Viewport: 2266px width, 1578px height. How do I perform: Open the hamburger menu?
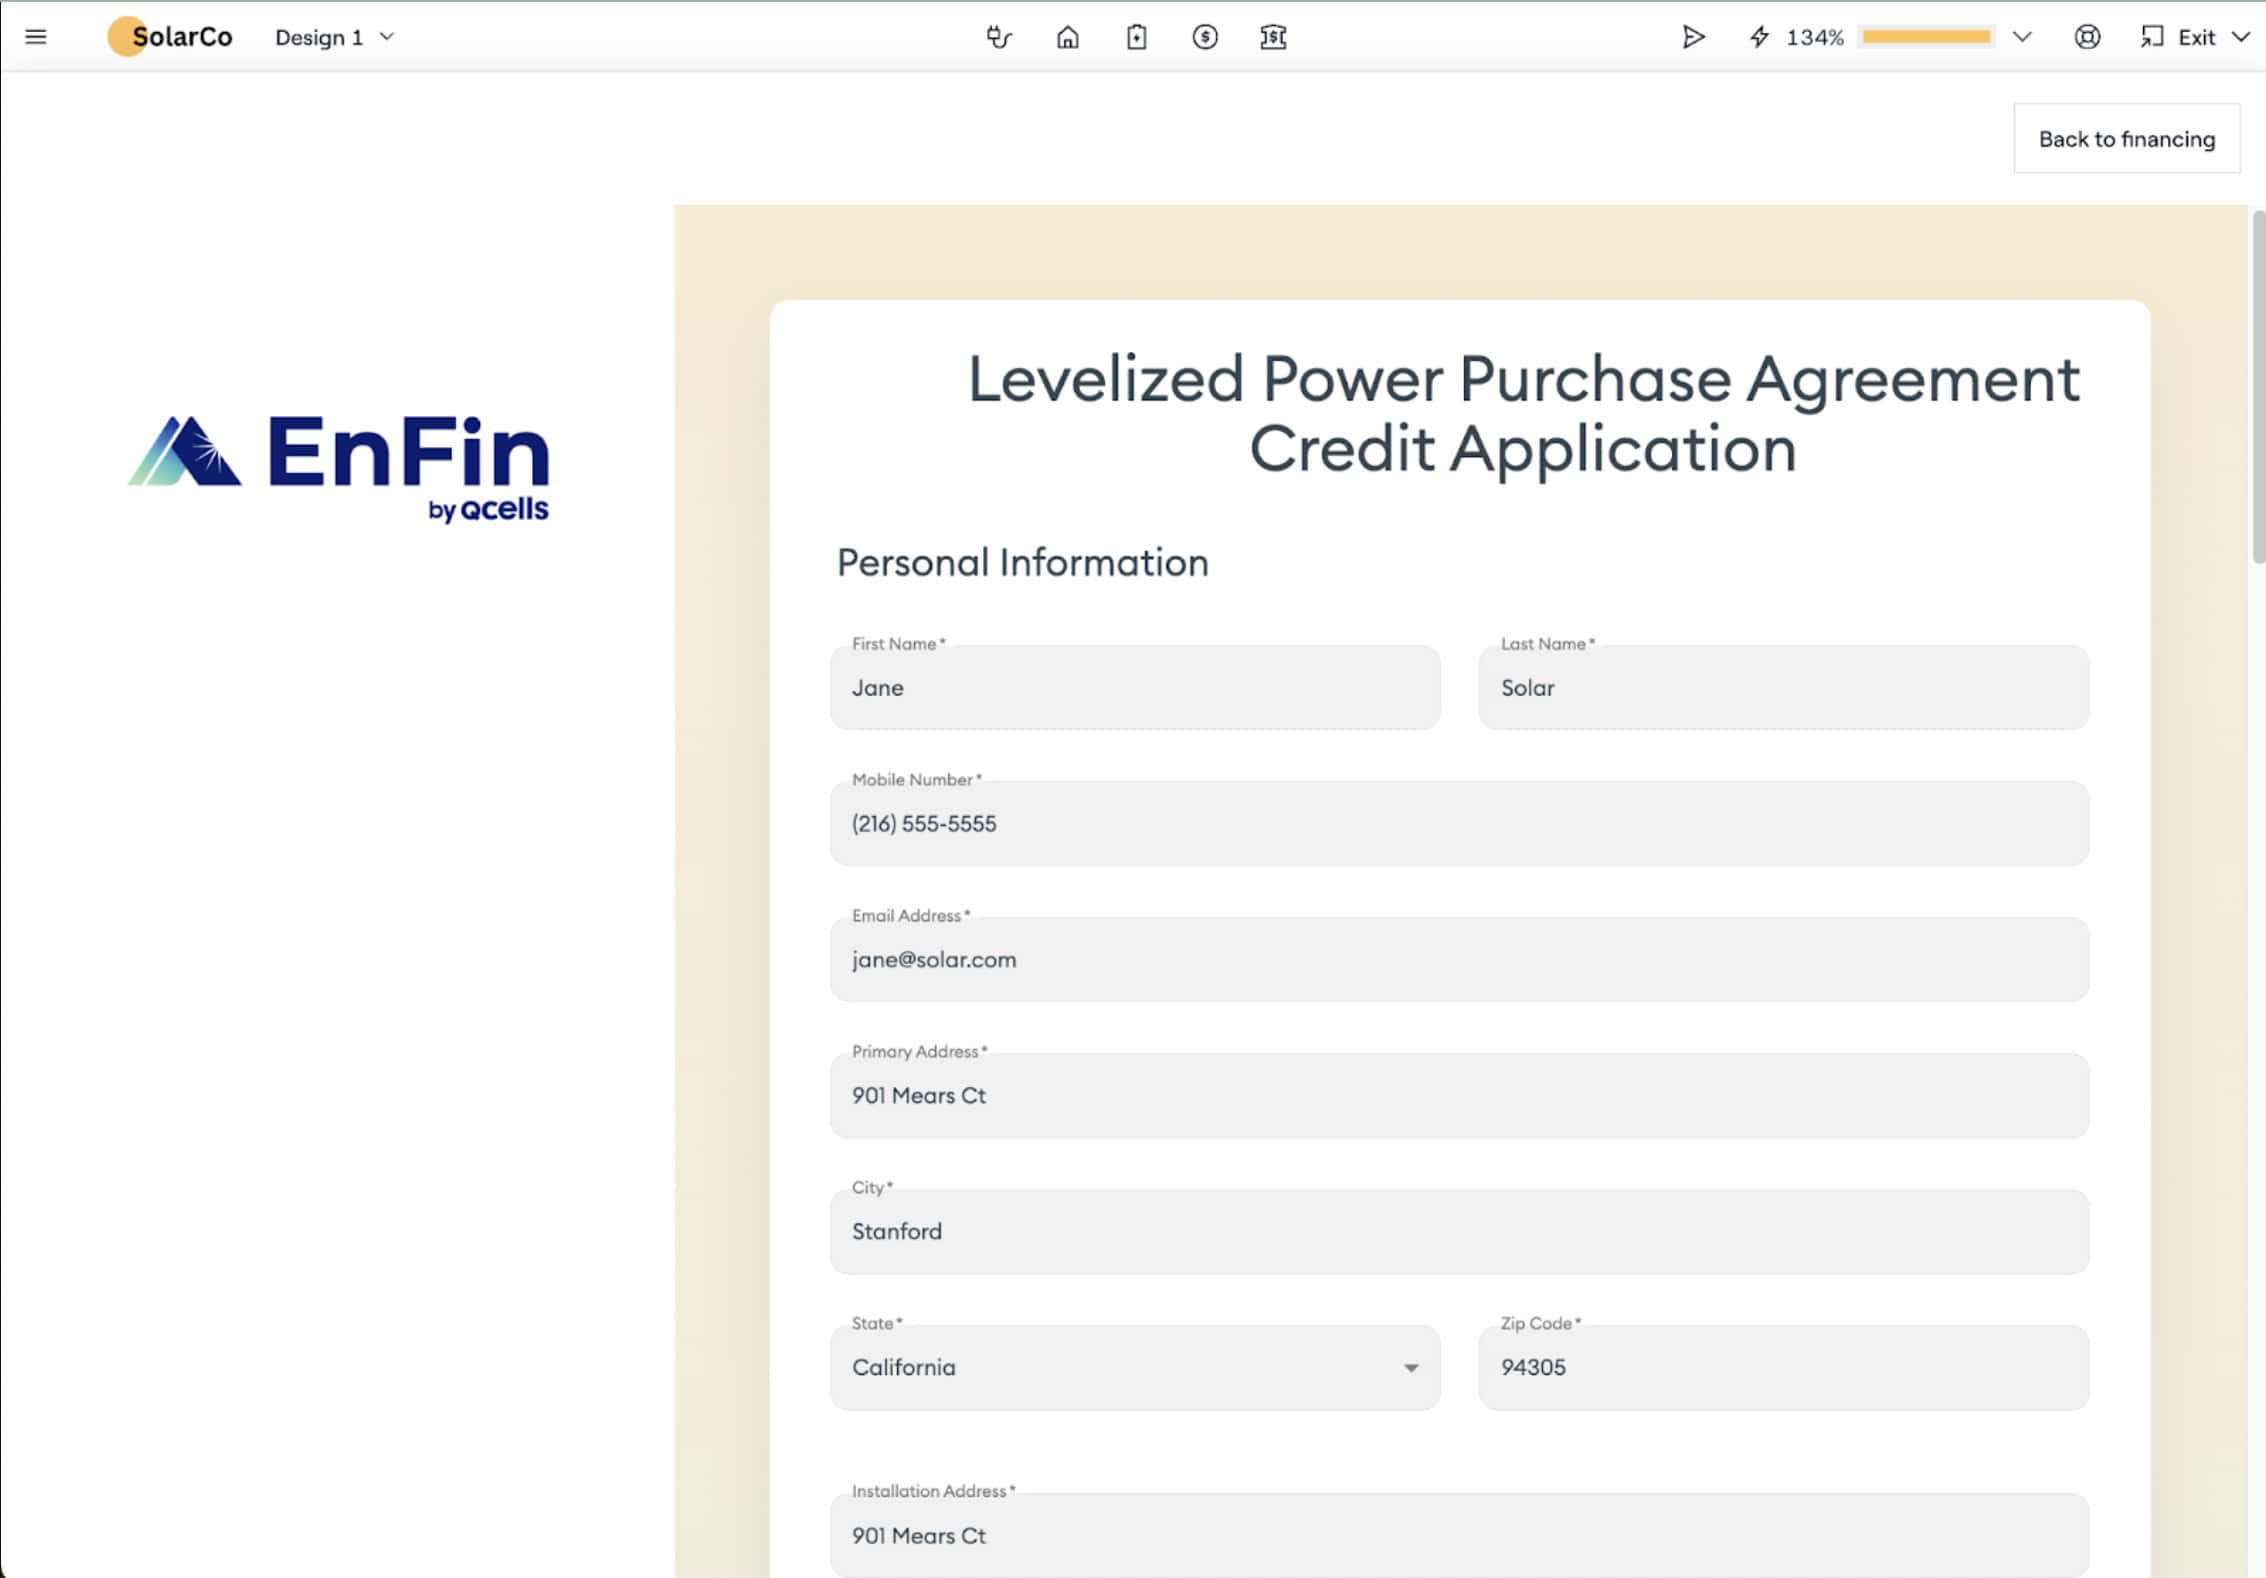(x=36, y=37)
